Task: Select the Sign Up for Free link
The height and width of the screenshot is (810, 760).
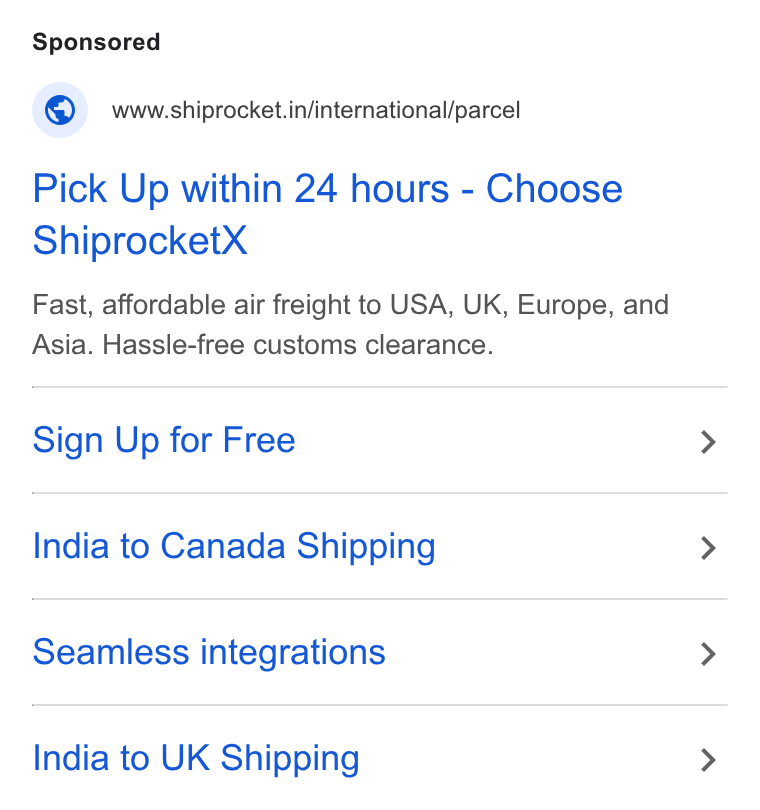Action: [164, 441]
